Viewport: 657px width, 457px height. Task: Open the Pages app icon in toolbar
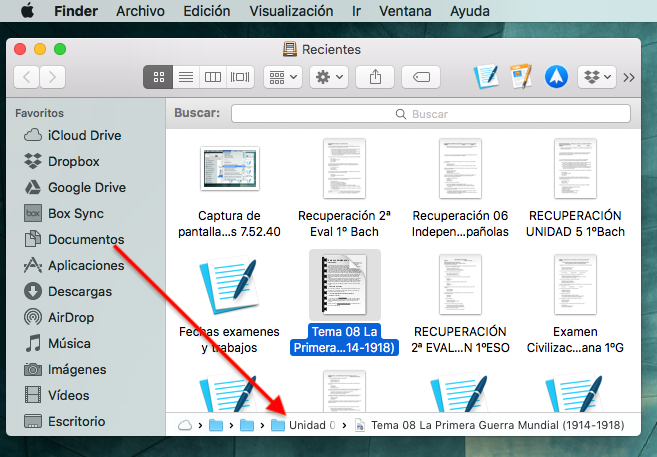521,77
